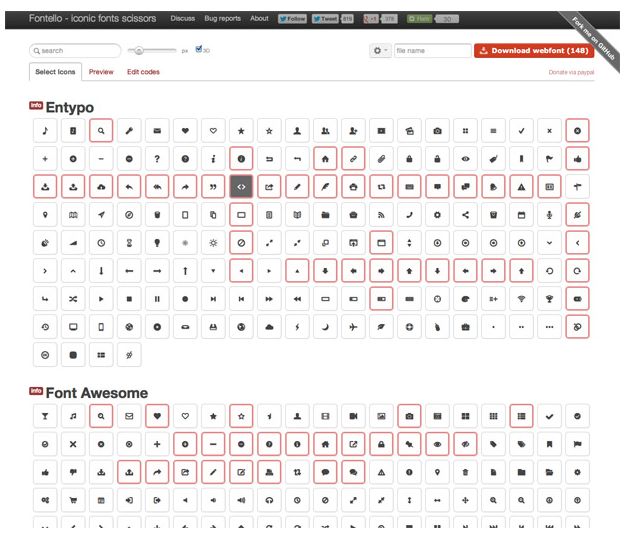Deselect the Entypo warning triangle icon

(522, 187)
